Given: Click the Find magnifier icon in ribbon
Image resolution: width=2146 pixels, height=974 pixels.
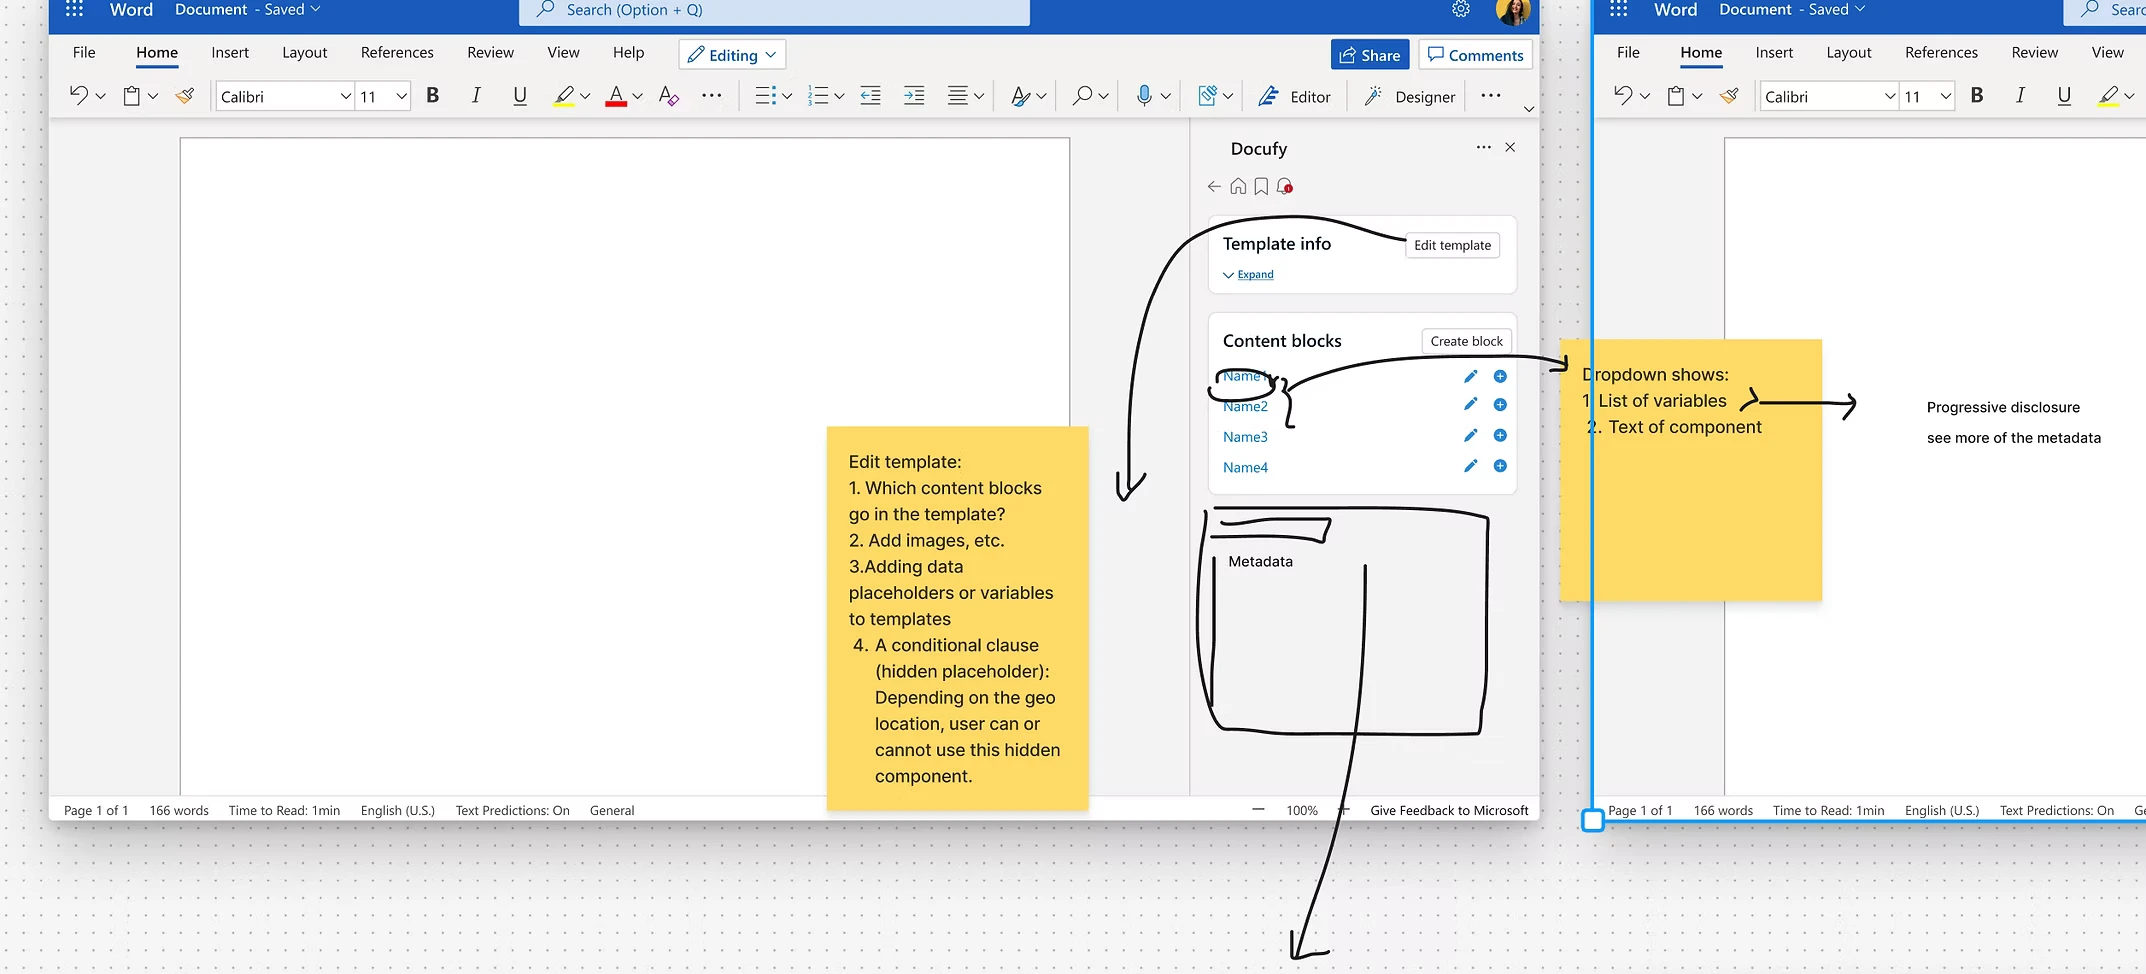Looking at the screenshot, I should pyautogui.click(x=1082, y=96).
